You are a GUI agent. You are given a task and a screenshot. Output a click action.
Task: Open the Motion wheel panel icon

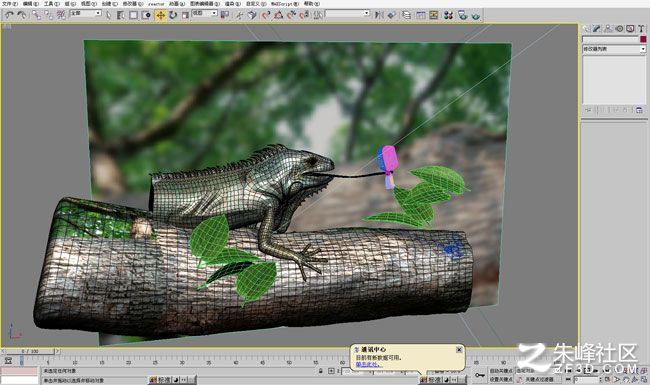click(x=619, y=29)
